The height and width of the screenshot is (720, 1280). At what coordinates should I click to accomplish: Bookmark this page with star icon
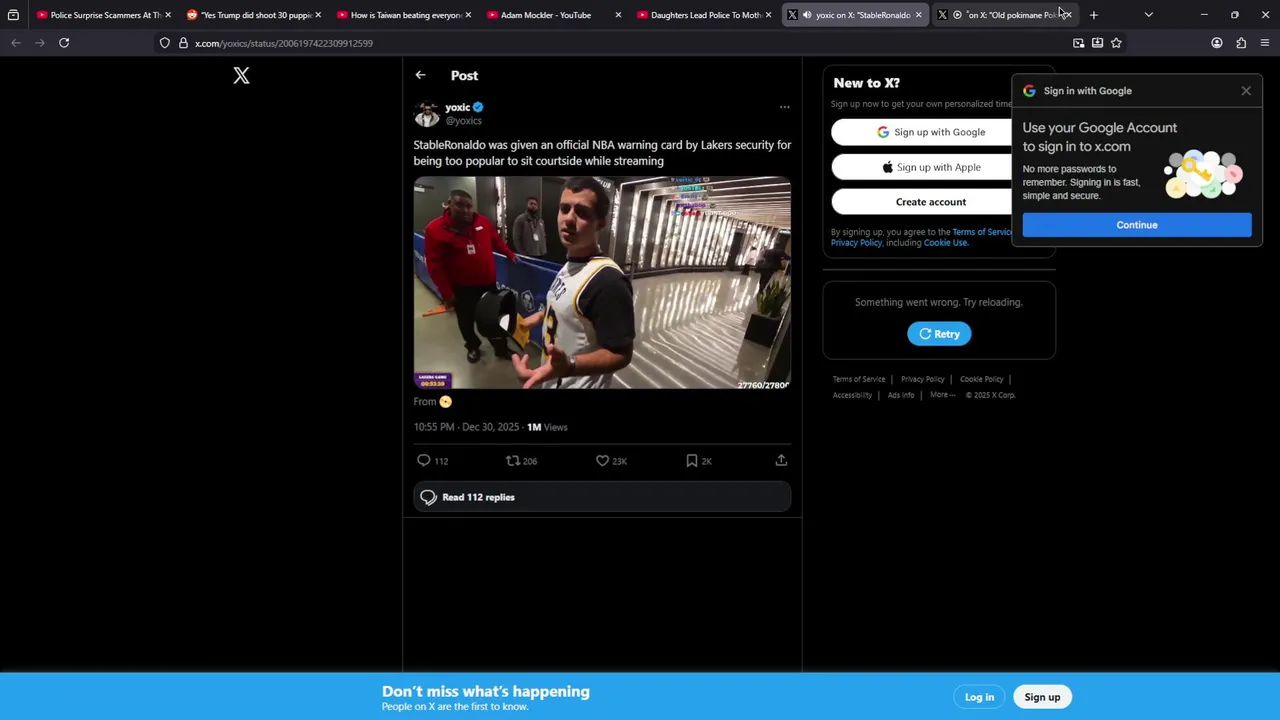(x=1116, y=43)
